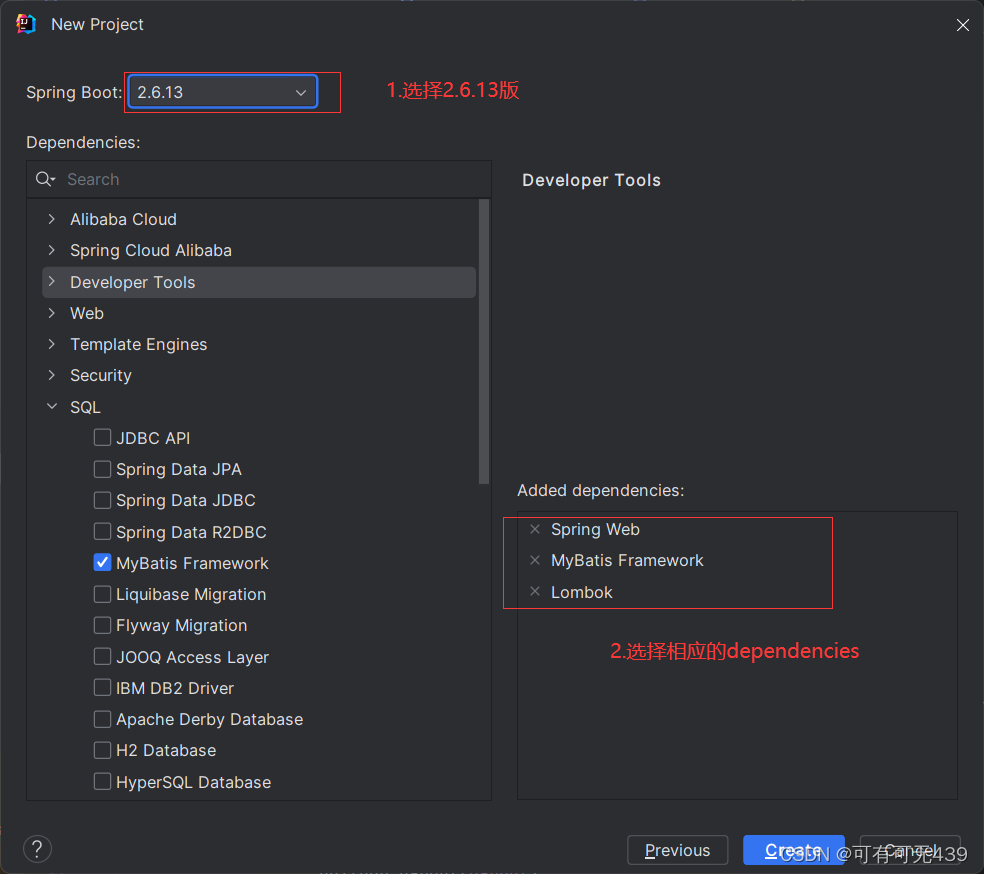Expand the Template Engines category
Image resolution: width=984 pixels, height=874 pixels.
(x=52, y=344)
